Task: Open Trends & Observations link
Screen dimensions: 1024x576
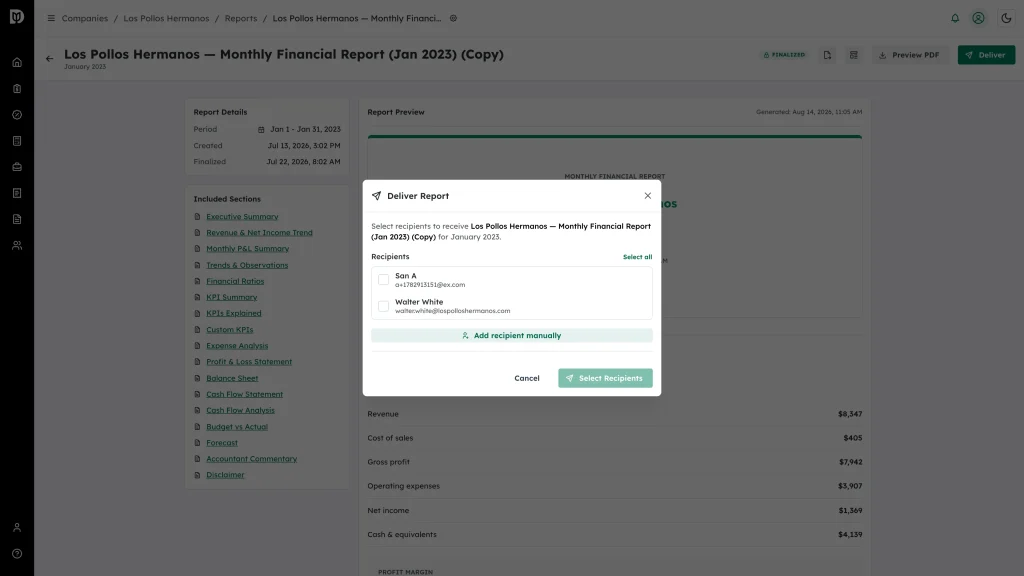Action: coord(247,264)
